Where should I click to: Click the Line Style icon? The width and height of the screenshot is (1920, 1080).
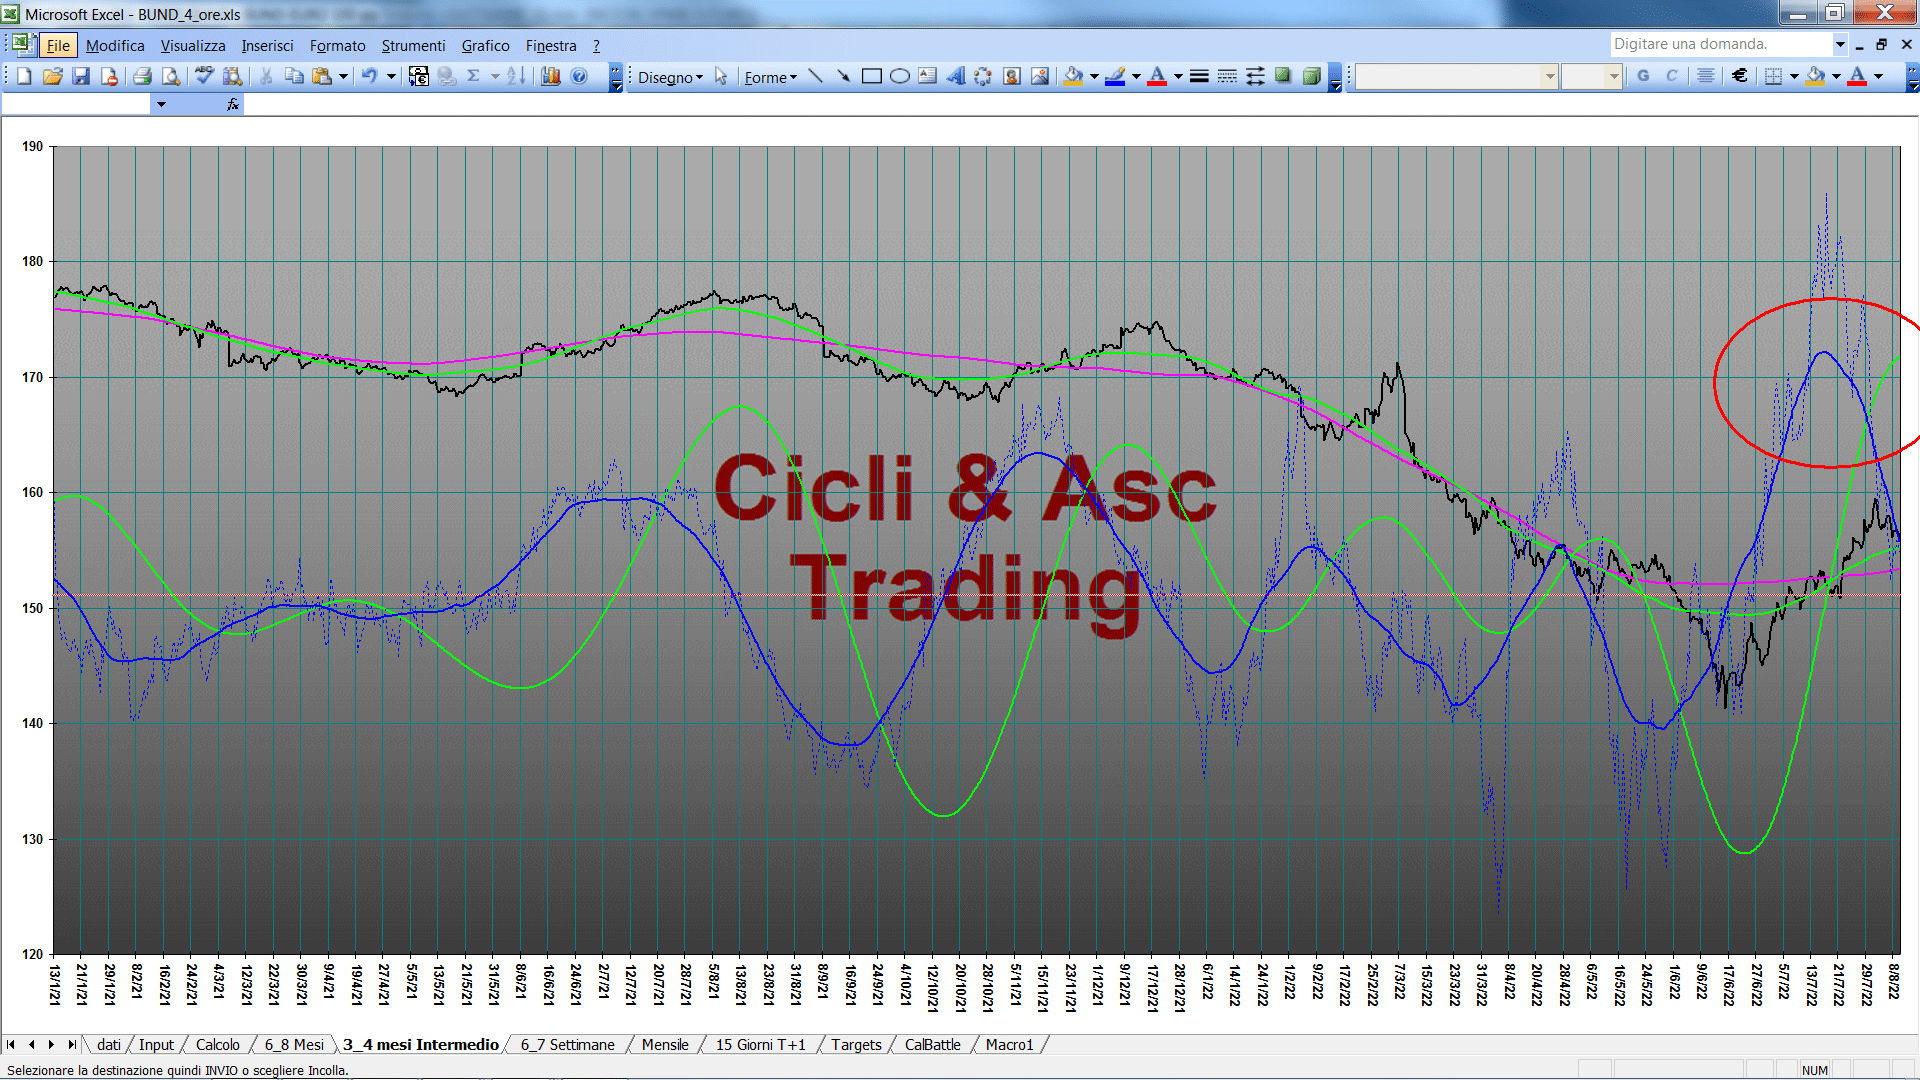(1199, 76)
